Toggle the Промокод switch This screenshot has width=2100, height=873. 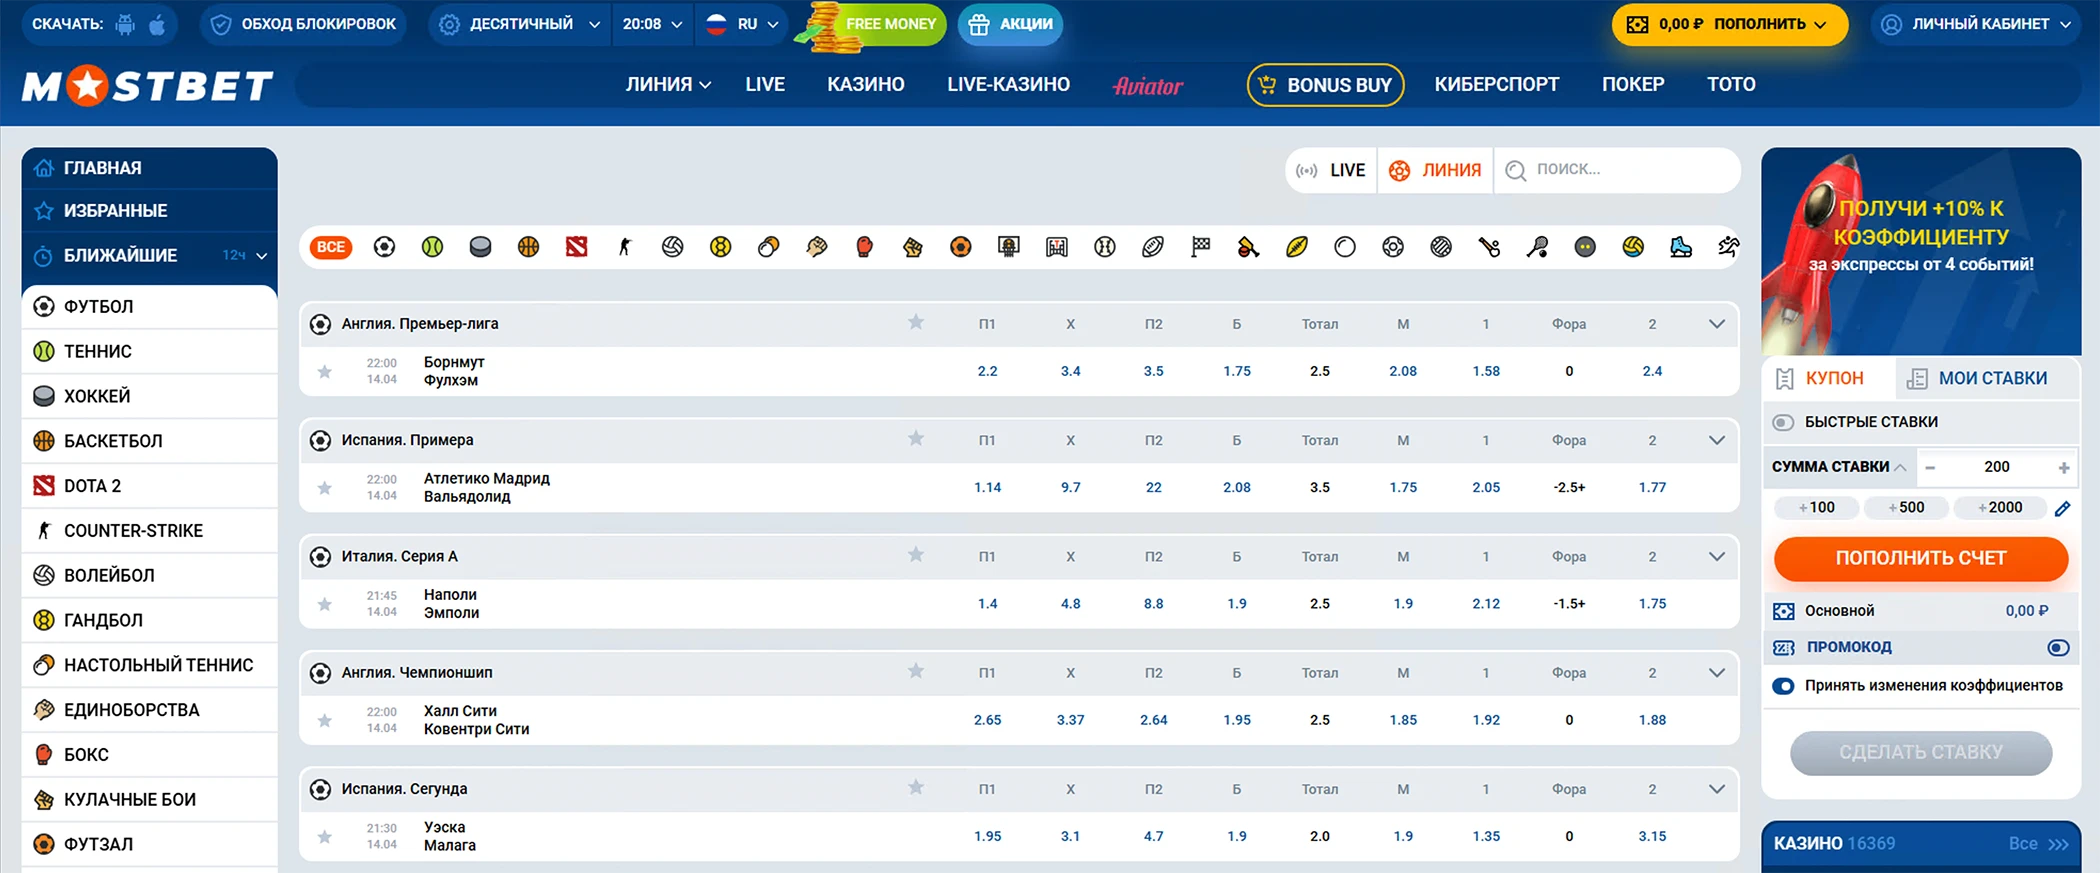(x=2058, y=647)
